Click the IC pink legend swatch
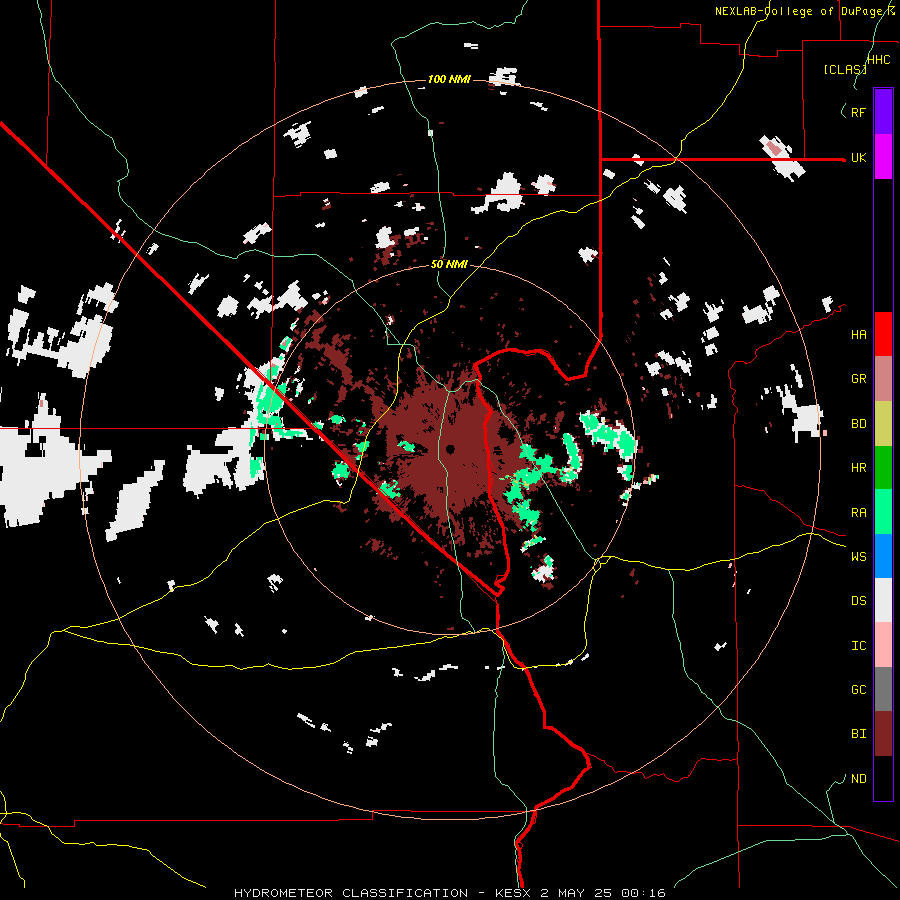 click(883, 645)
